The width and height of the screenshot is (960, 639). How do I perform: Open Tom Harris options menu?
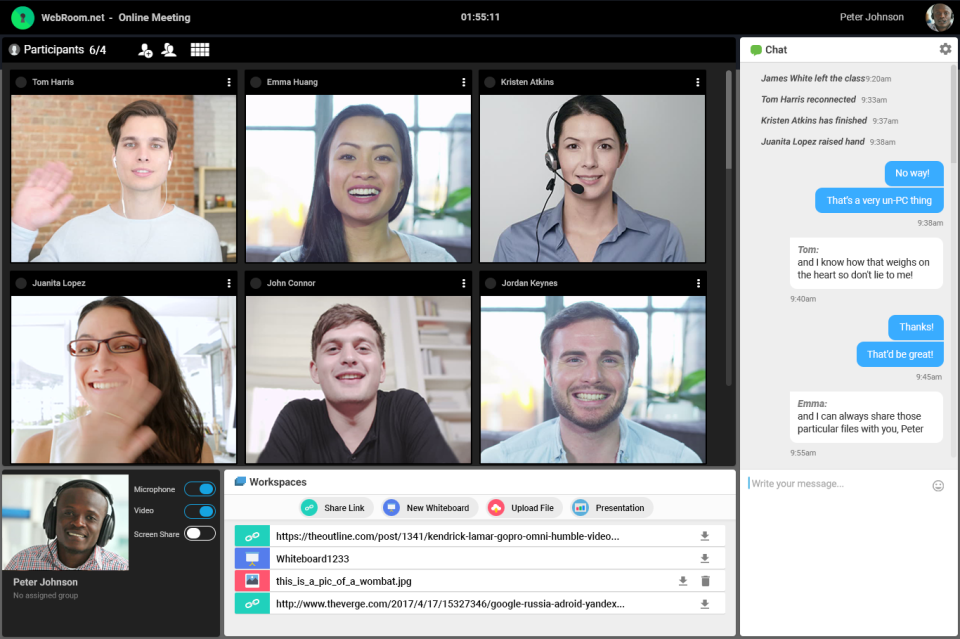coord(229,82)
